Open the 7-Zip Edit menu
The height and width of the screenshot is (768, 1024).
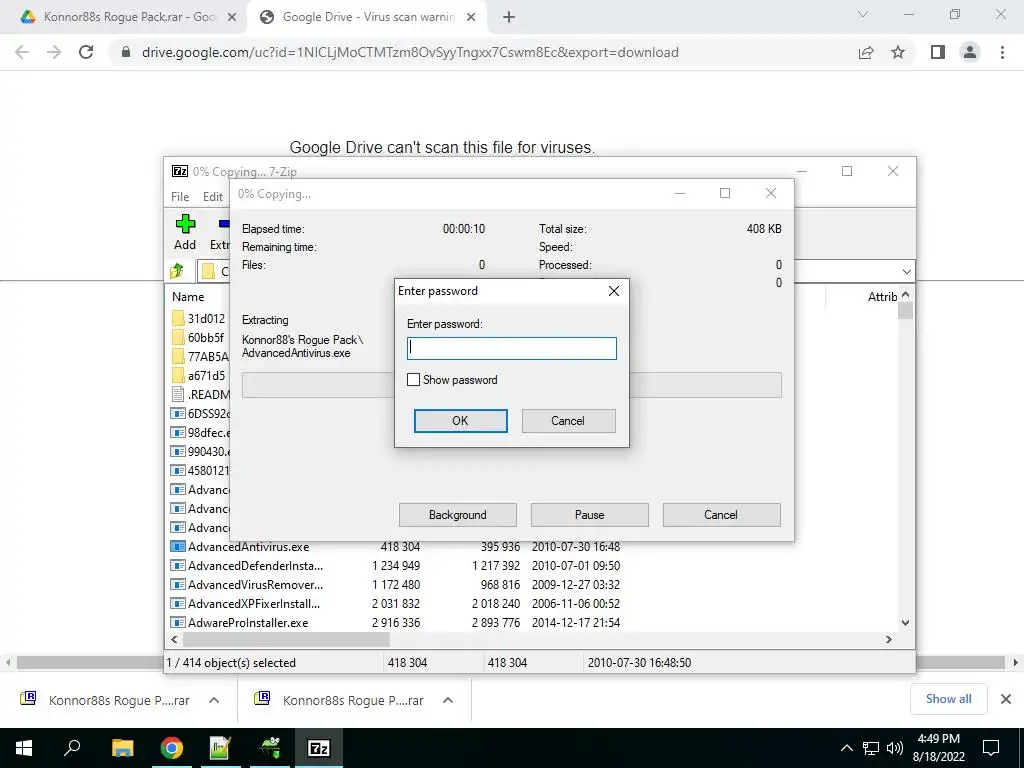(213, 197)
